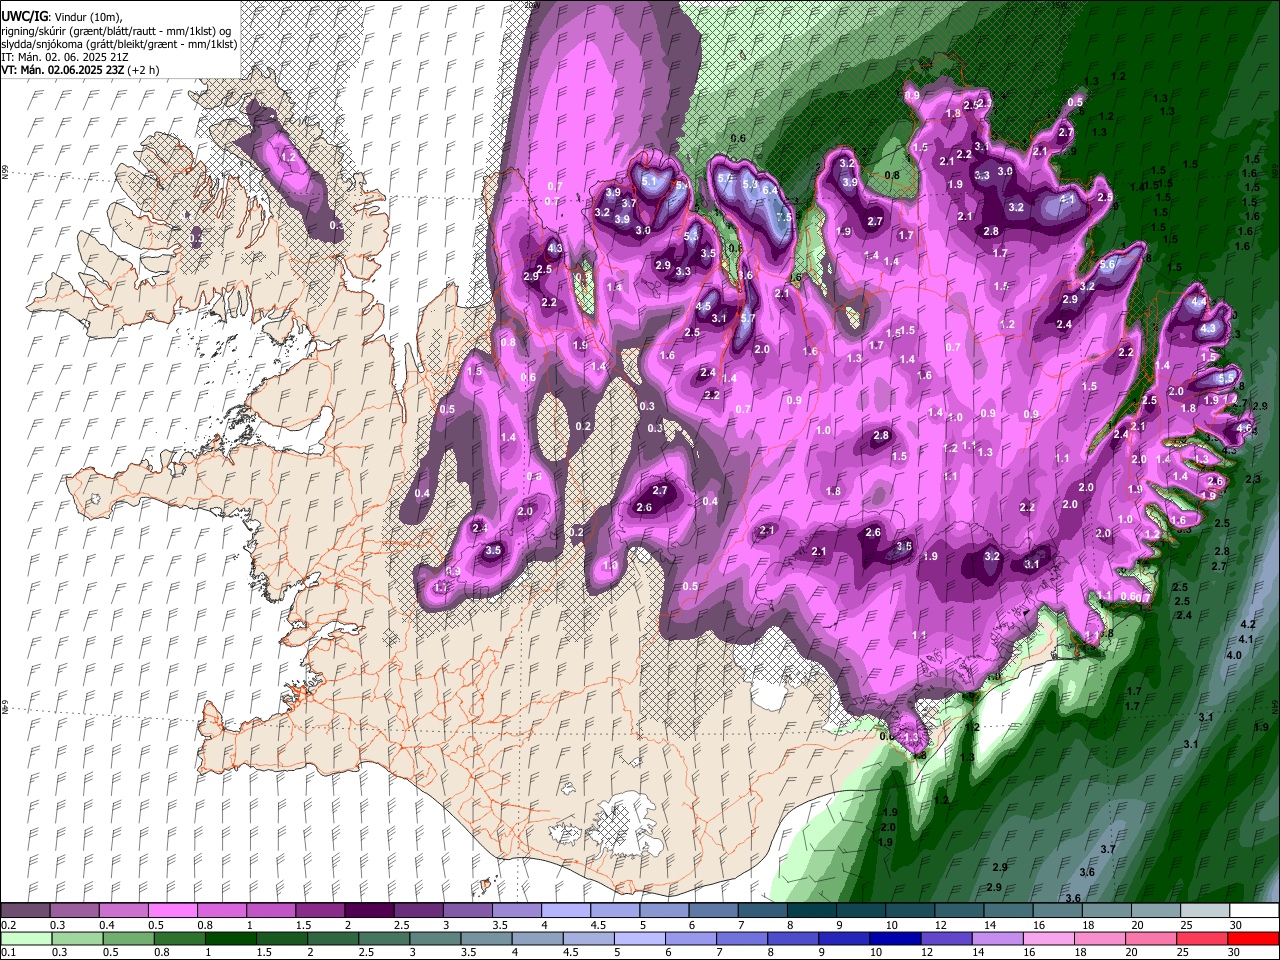The width and height of the screenshot is (1280, 960).
Task: Click the lightest green first swatch of lower scale
Action: point(25,938)
